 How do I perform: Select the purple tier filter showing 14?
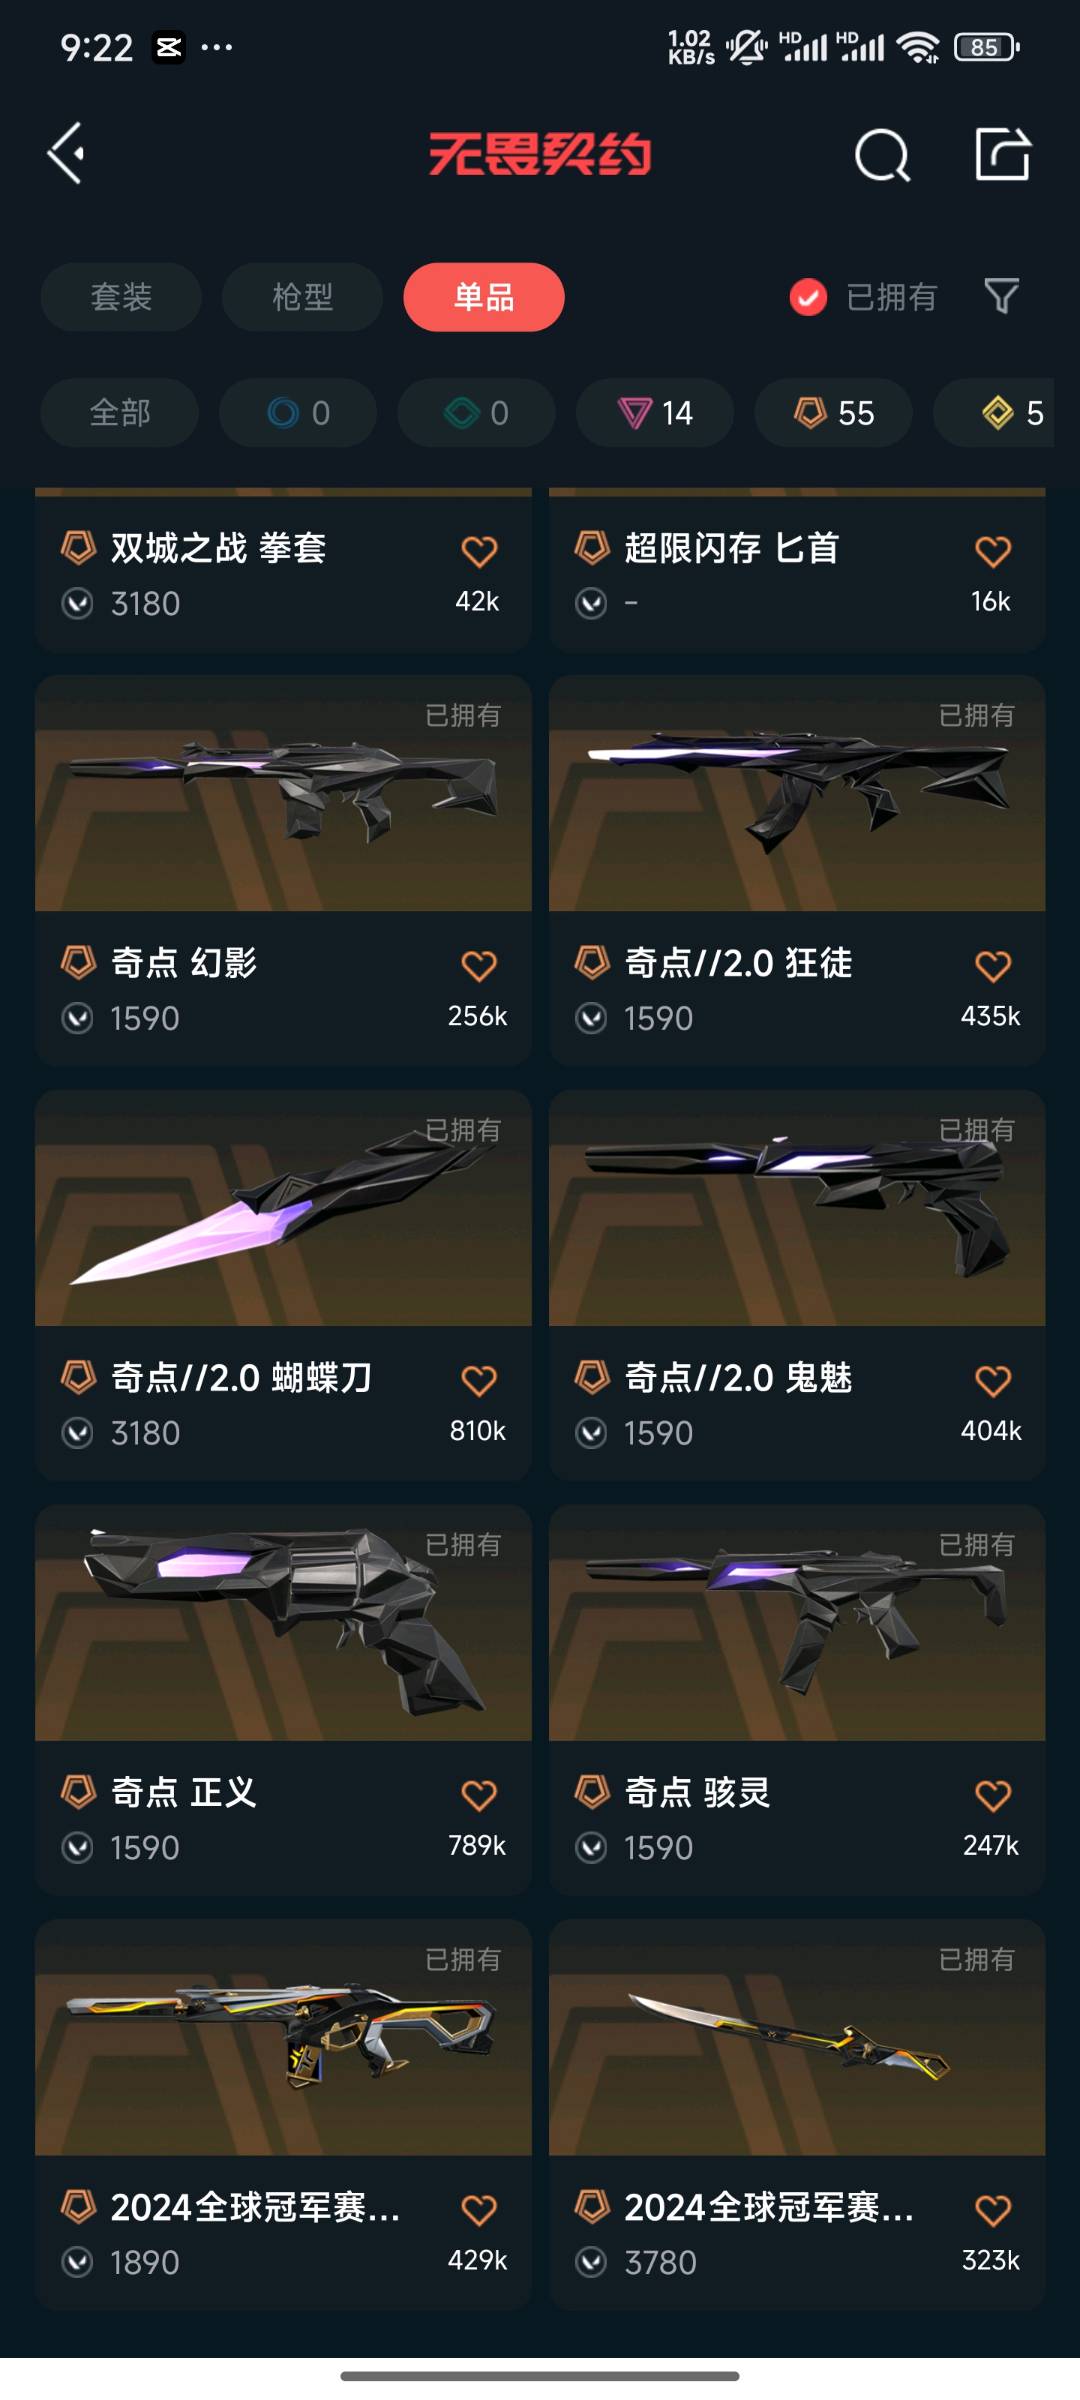coord(655,413)
